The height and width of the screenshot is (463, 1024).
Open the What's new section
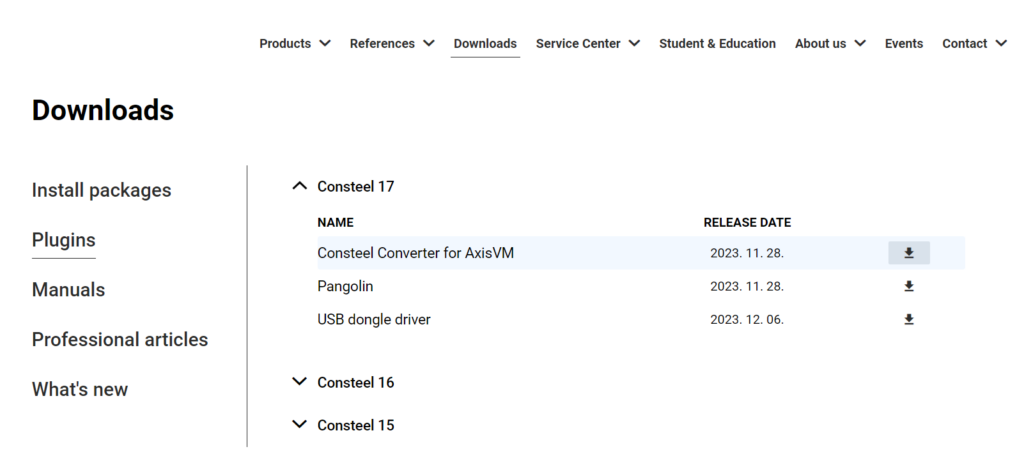(x=80, y=389)
